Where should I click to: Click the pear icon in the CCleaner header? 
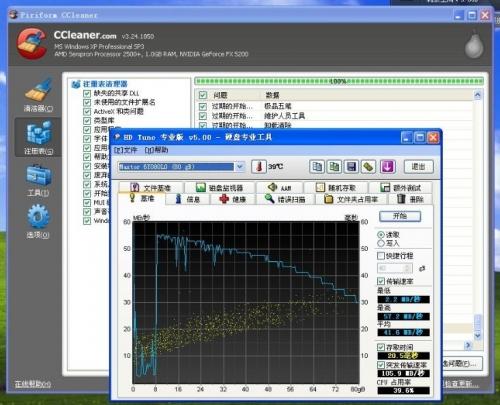click(474, 45)
